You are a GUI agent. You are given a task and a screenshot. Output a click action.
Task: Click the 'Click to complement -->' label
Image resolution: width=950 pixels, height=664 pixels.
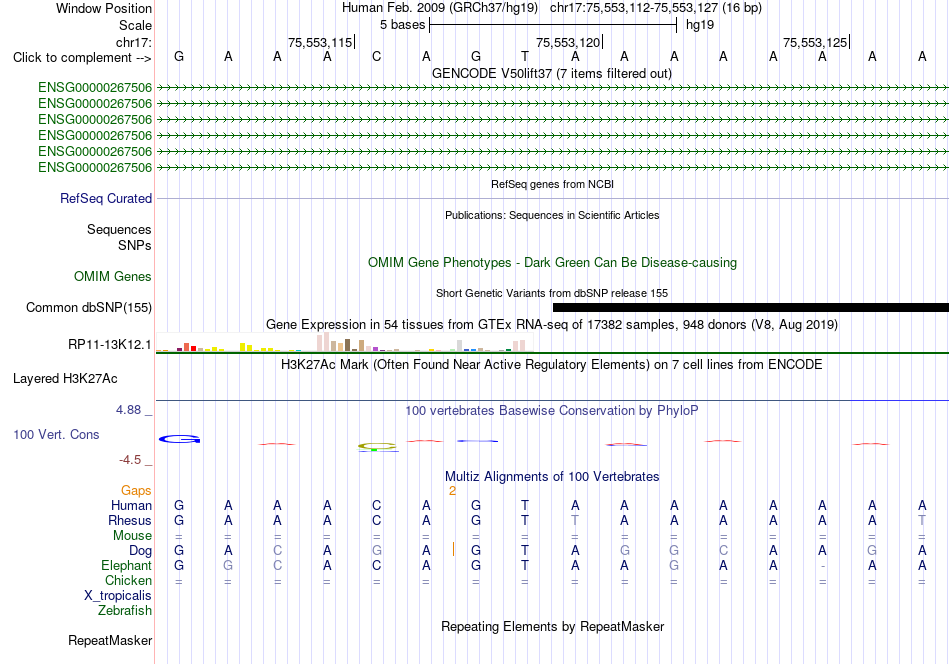(82, 58)
